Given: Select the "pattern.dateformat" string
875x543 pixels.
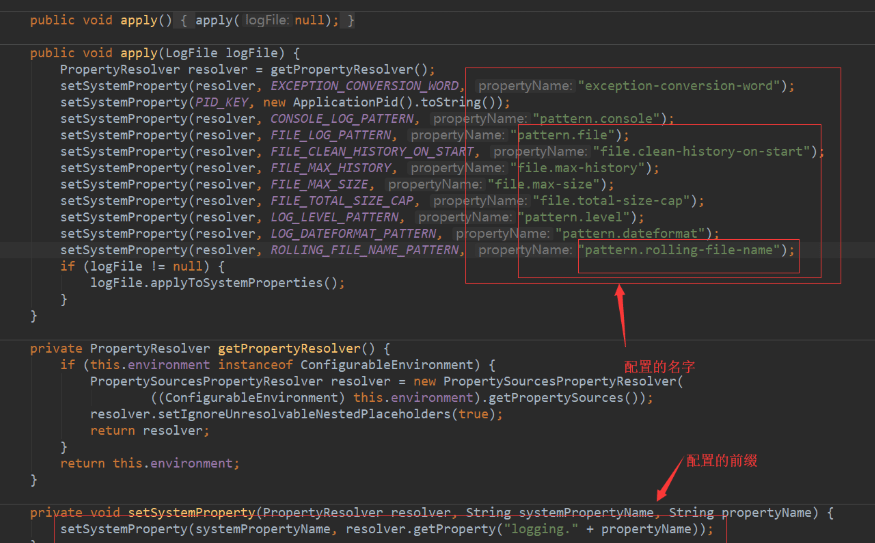Looking at the screenshot, I should click(630, 234).
